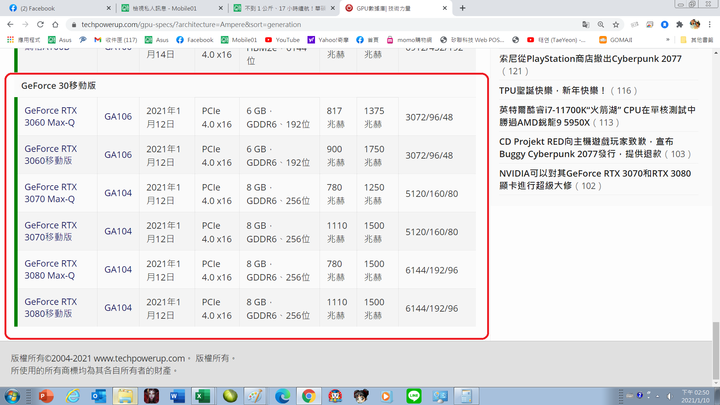Open the zoom magnifier icon in address bar
720x405 pixels.
[601, 24]
